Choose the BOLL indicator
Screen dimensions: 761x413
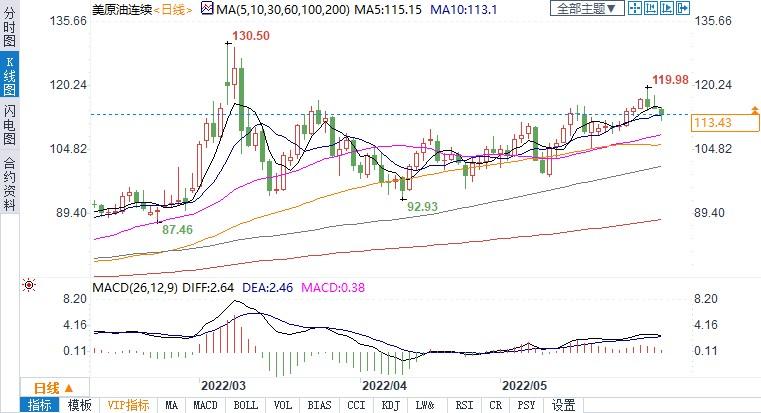click(245, 405)
